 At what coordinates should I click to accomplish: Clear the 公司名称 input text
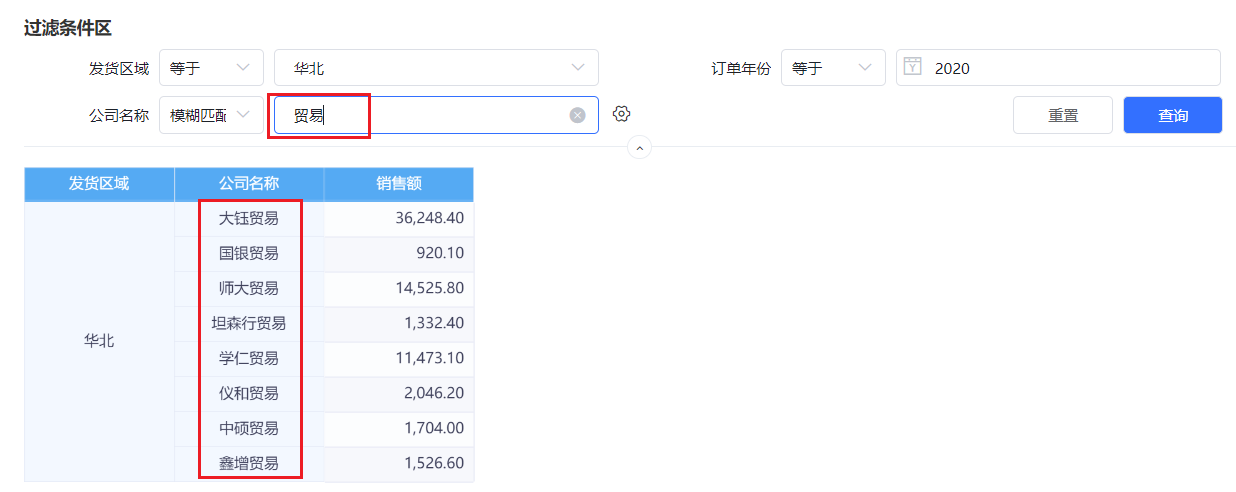point(577,115)
